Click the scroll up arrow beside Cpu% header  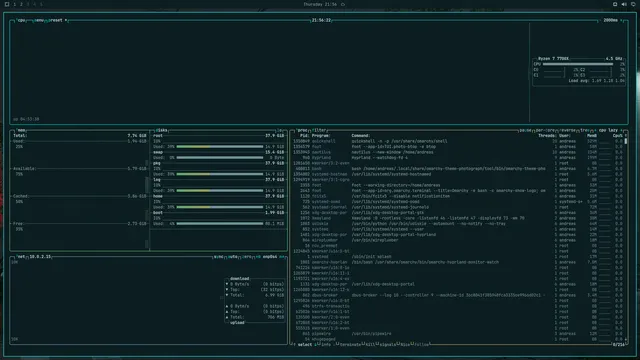[625, 136]
